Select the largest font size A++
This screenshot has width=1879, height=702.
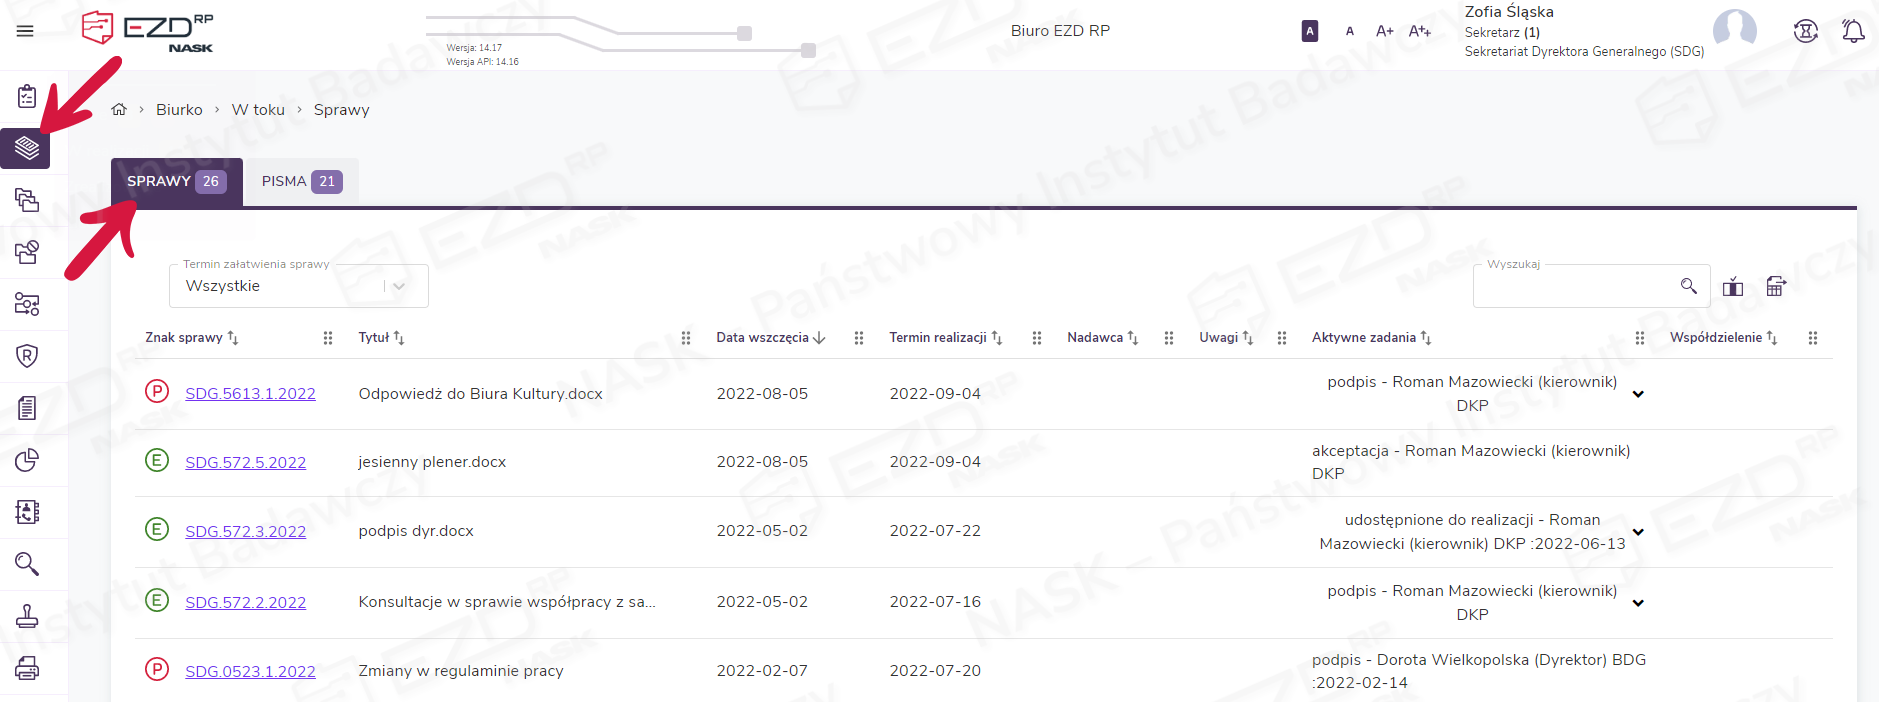[1419, 31]
